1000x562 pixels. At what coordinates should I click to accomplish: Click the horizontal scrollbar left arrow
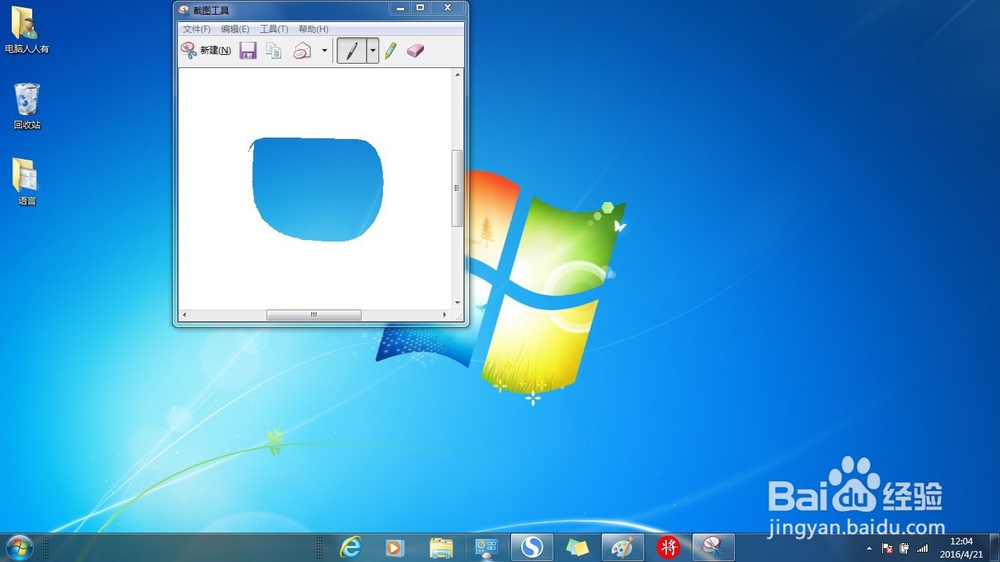[x=184, y=314]
